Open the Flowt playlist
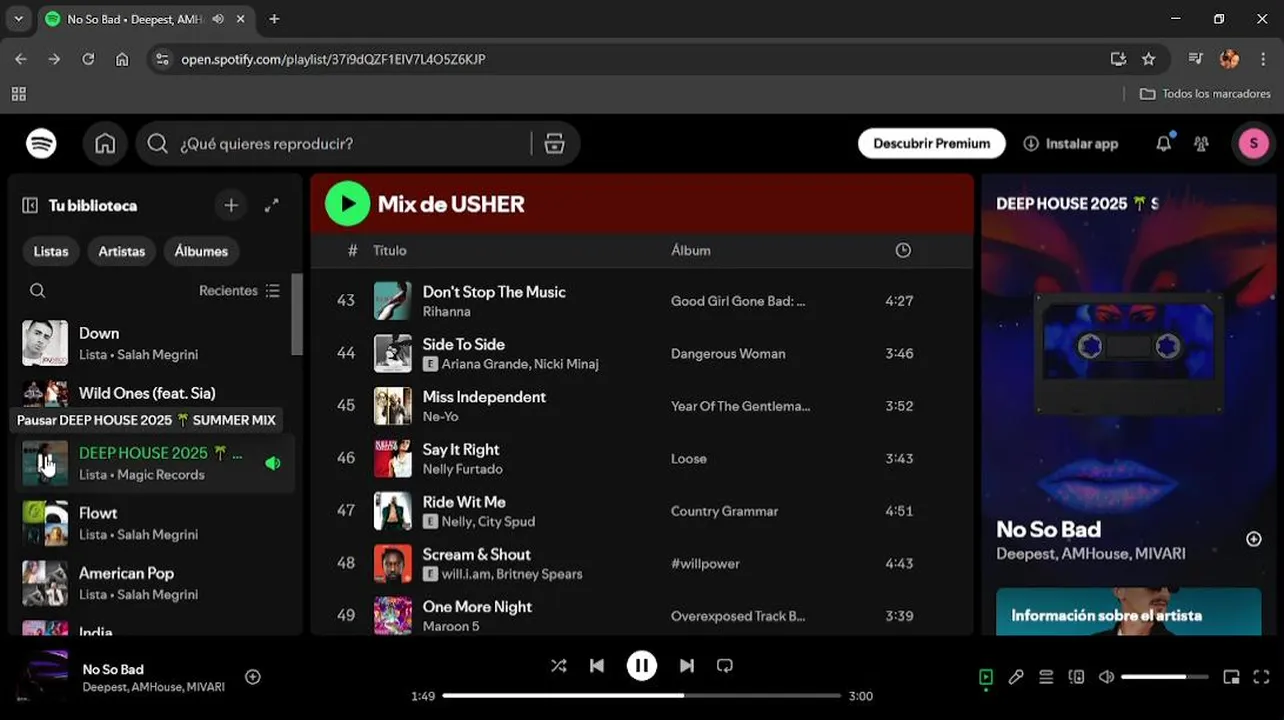The height and width of the screenshot is (720, 1284). point(155,523)
